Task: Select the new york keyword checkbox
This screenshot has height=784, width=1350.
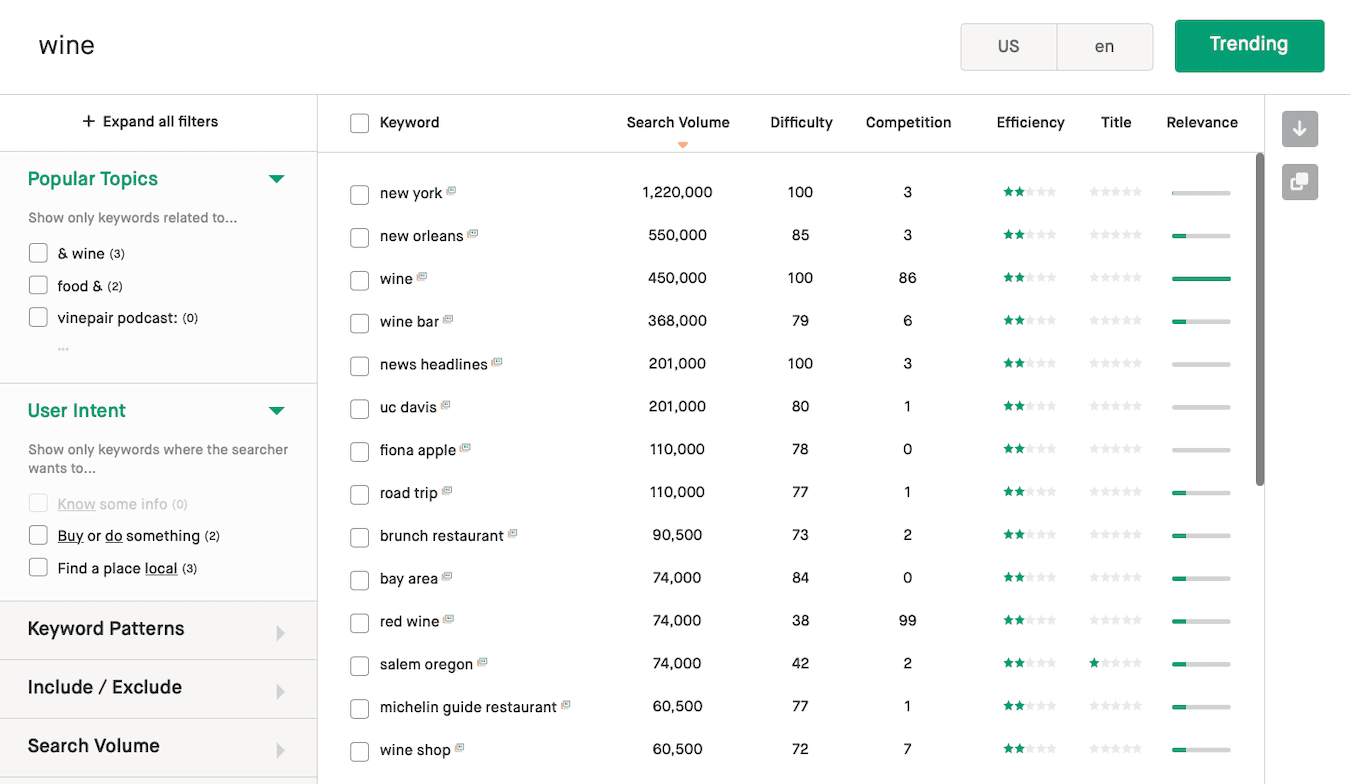Action: pos(360,195)
